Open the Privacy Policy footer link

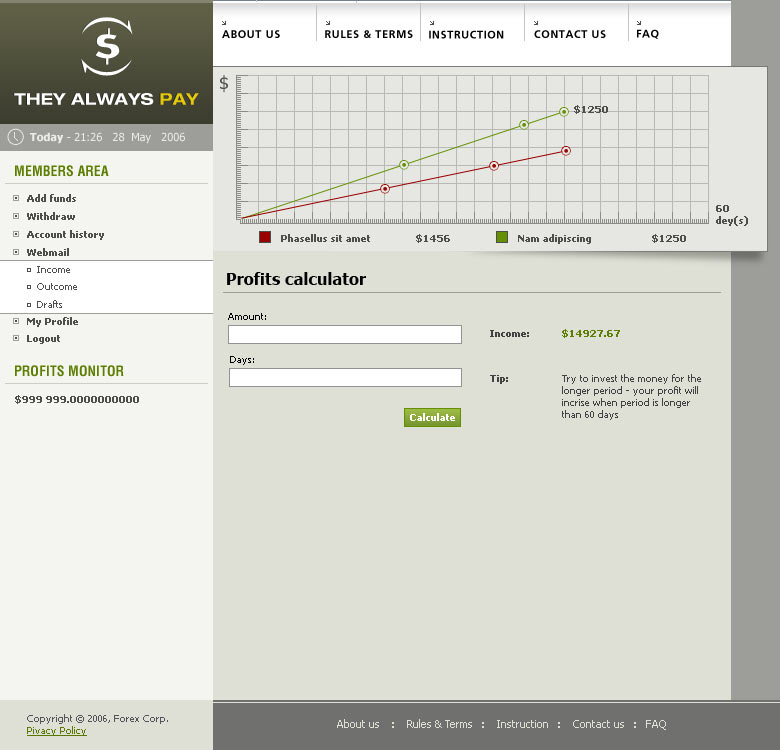coord(56,731)
